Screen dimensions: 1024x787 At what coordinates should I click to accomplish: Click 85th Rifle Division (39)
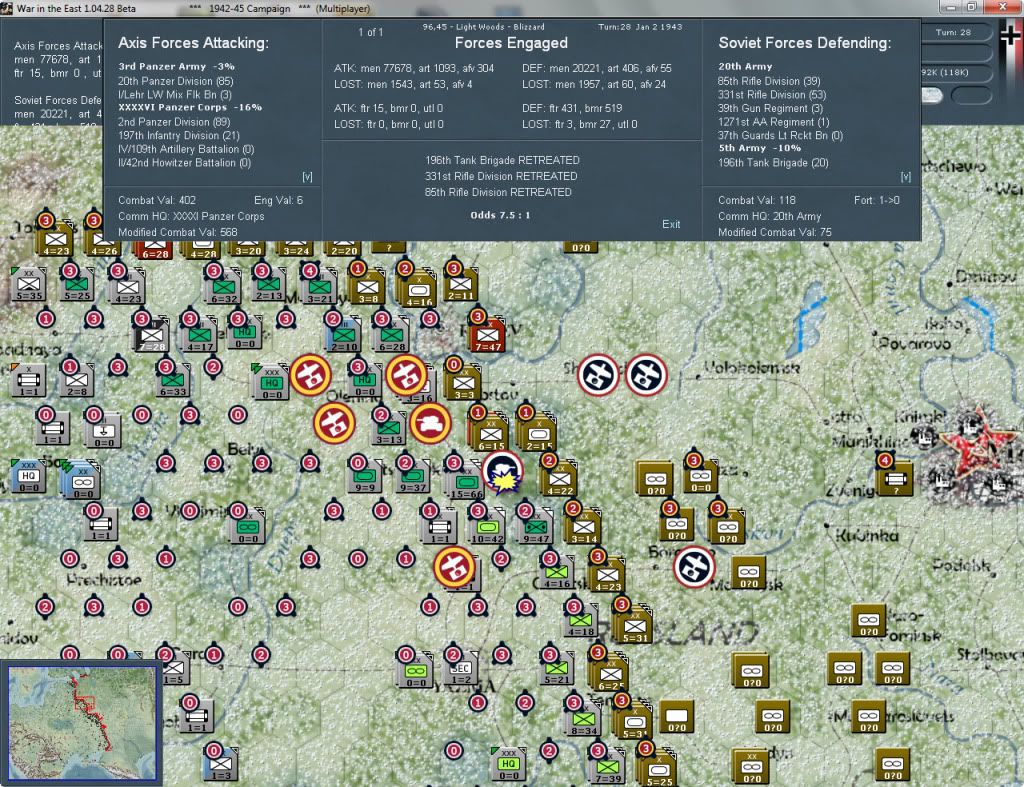(x=769, y=81)
